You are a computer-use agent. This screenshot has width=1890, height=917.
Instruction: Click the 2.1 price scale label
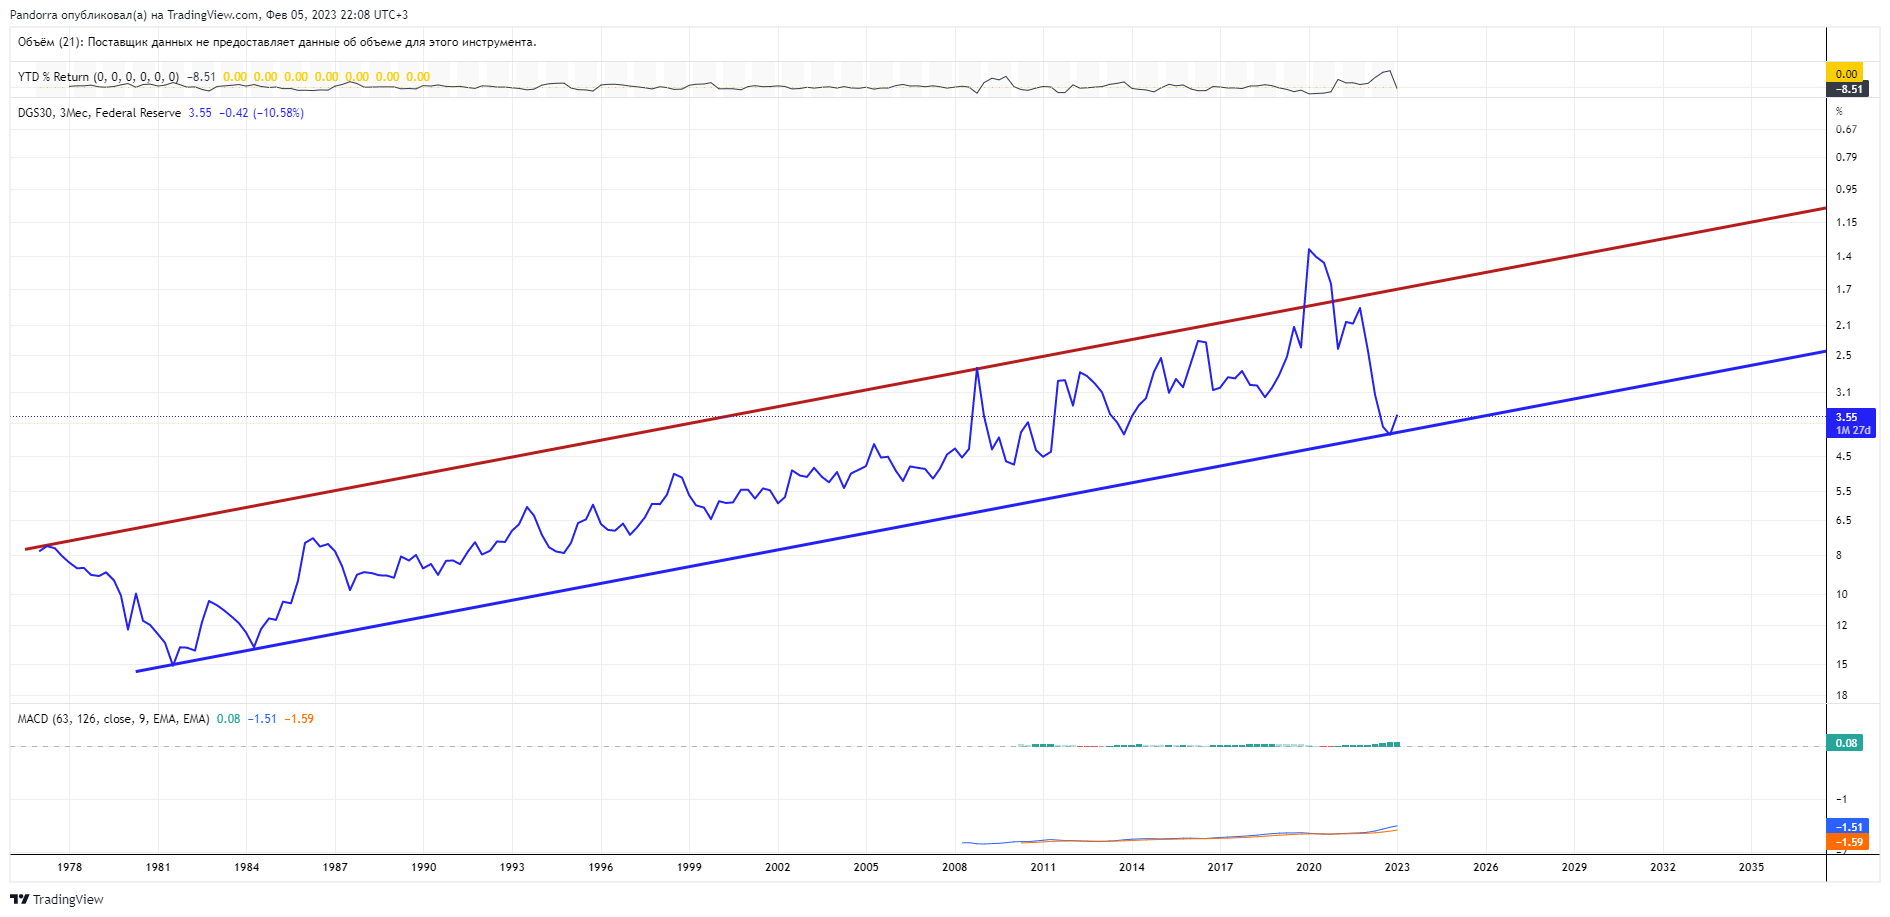coord(1843,325)
